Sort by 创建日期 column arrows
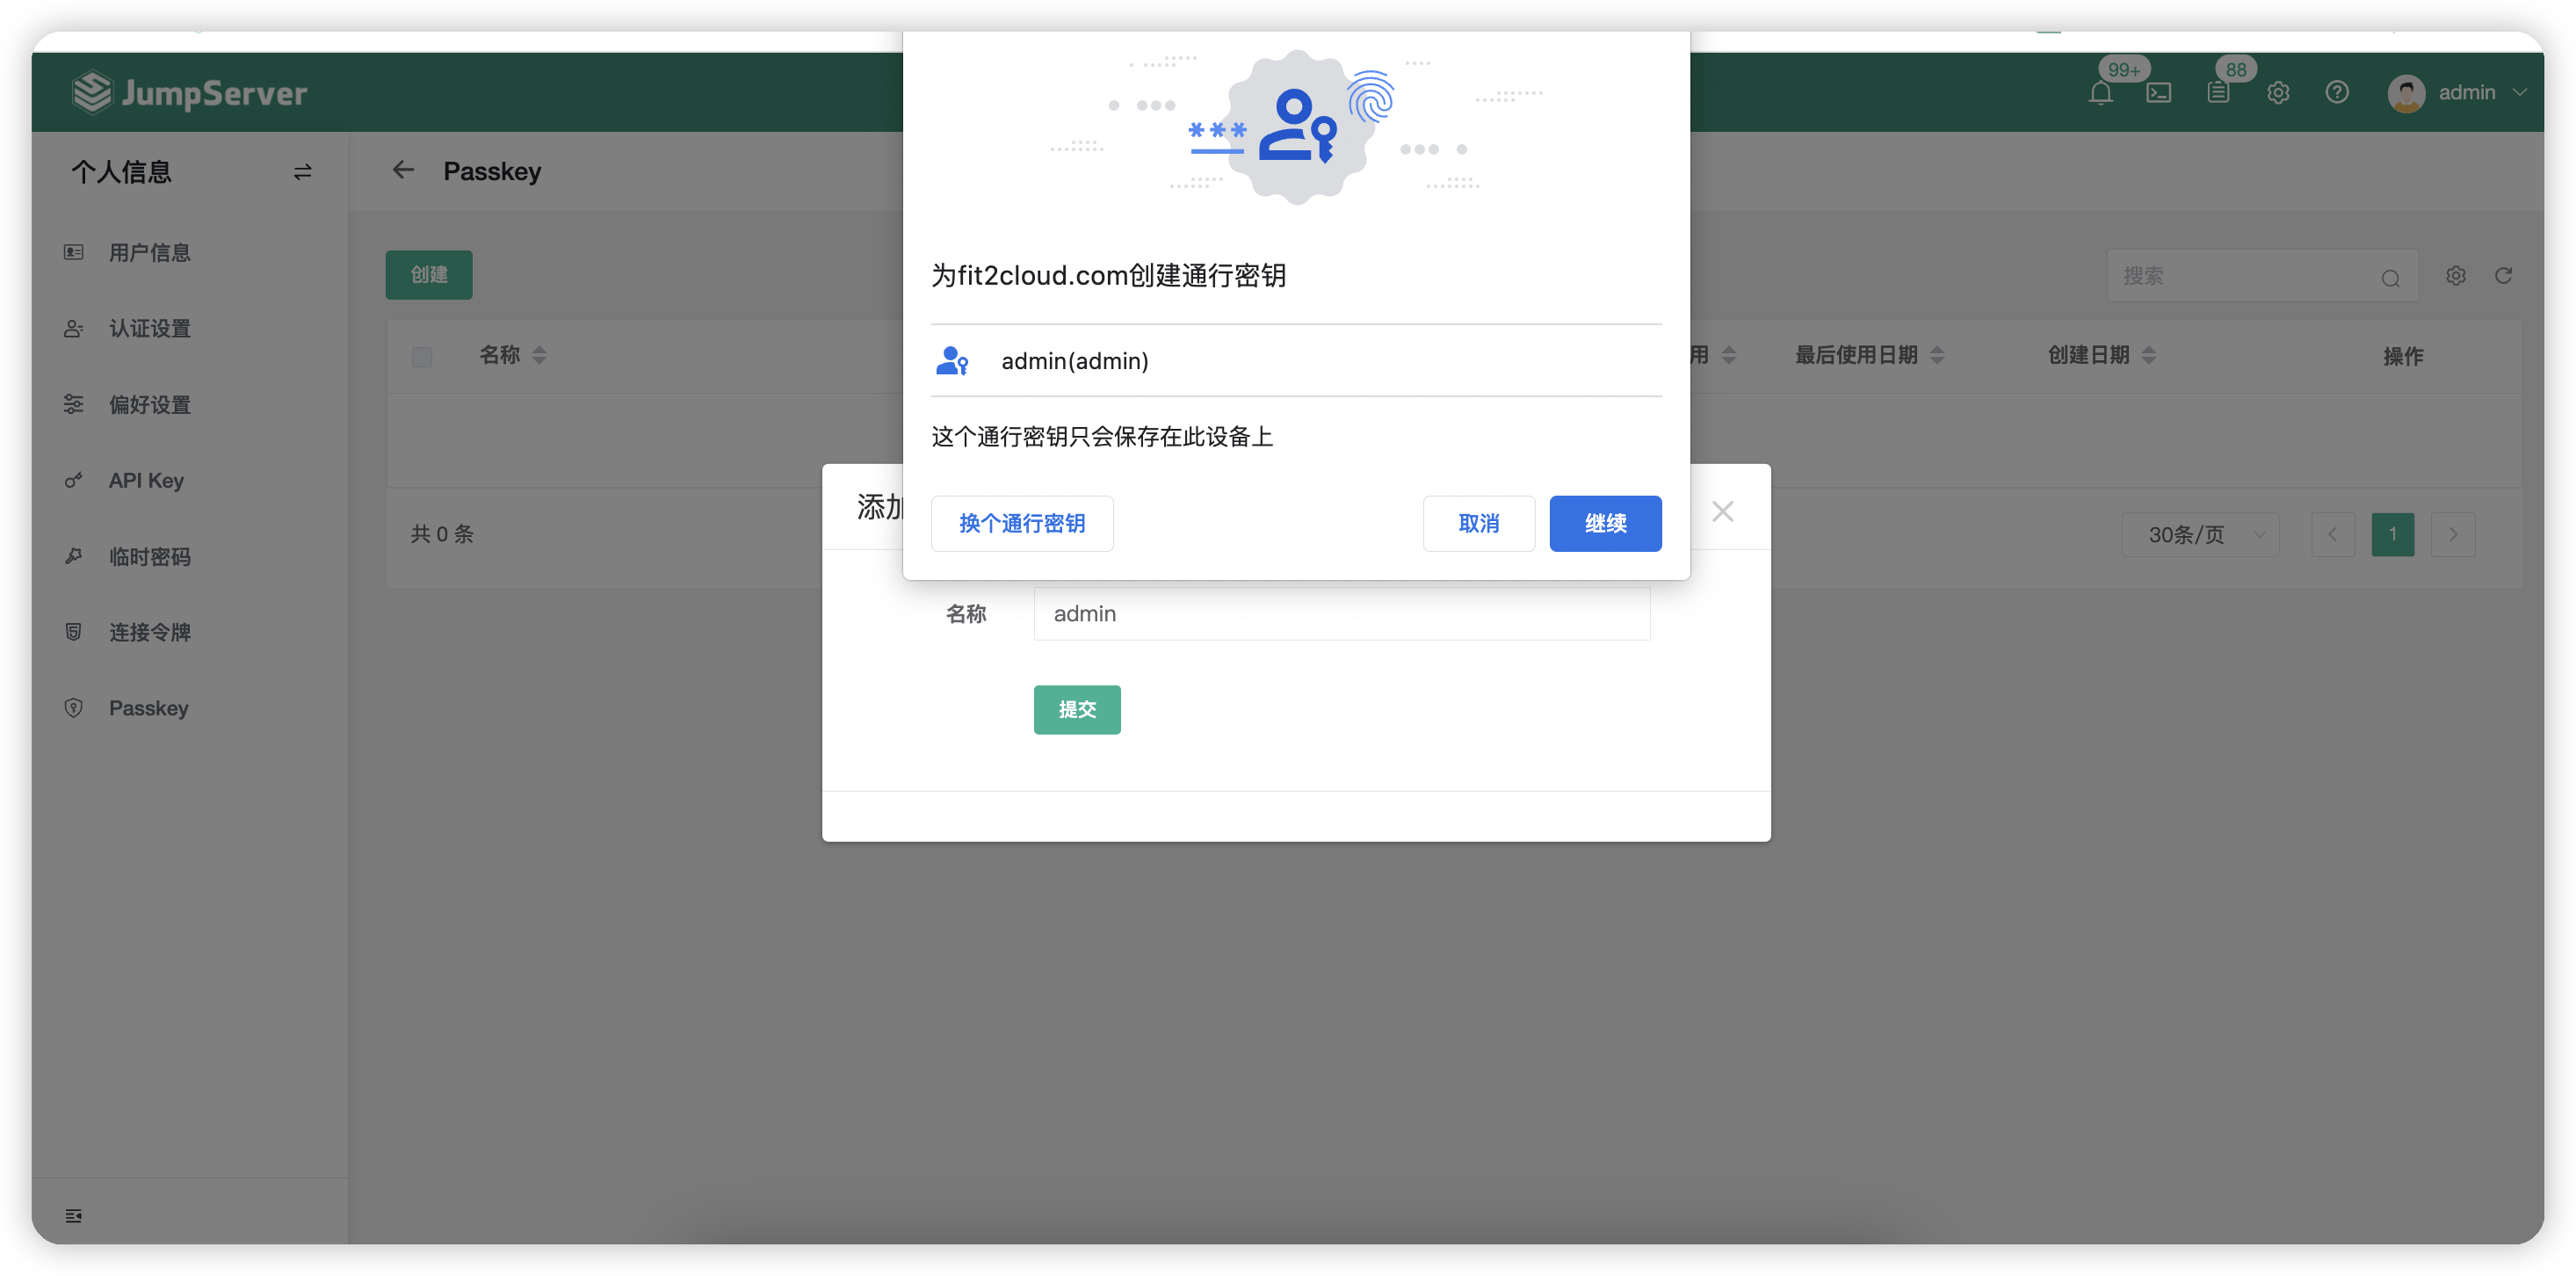 [2149, 356]
